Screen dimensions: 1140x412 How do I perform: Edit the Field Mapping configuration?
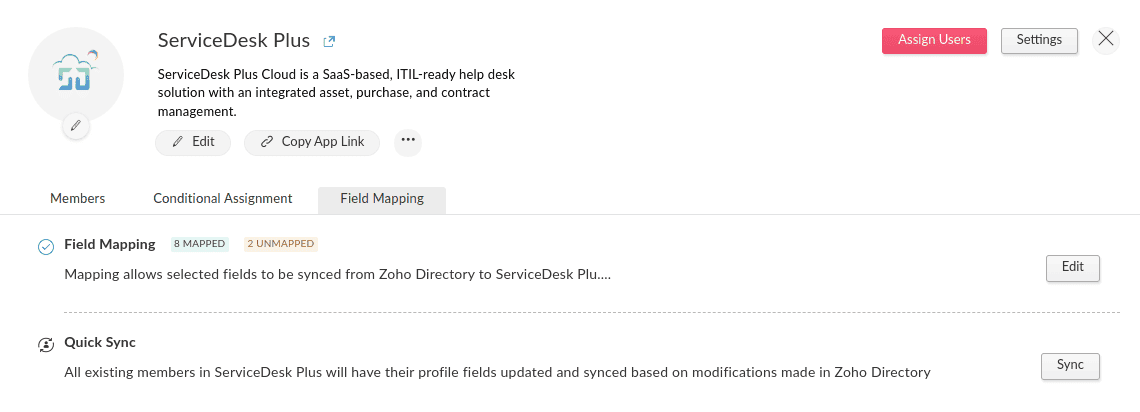click(1072, 267)
